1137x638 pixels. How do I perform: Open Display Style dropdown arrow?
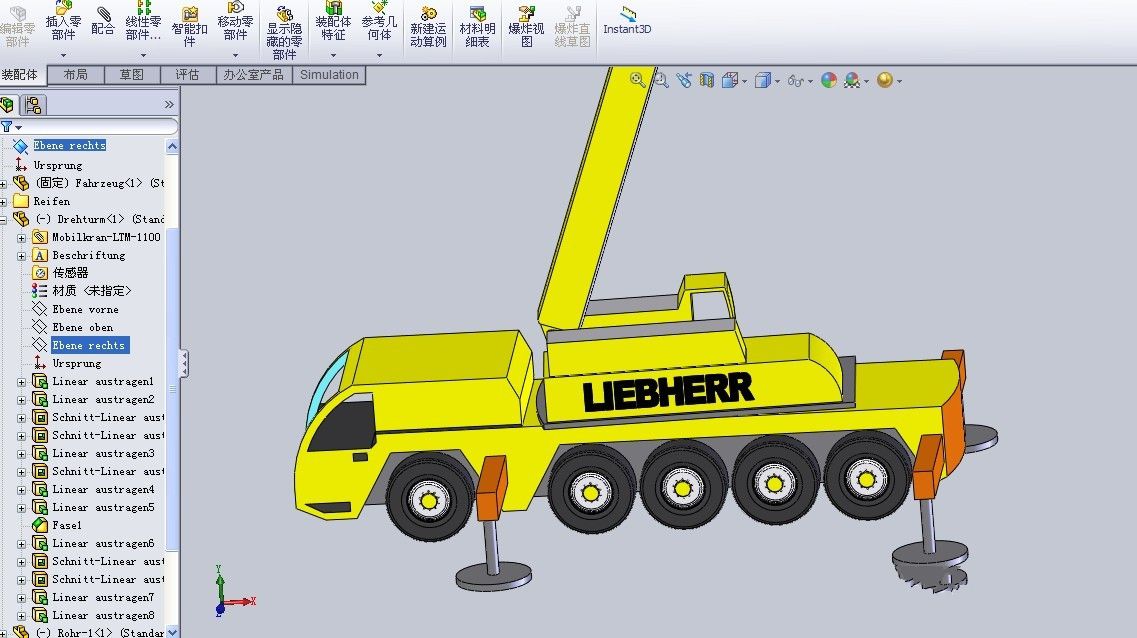(x=777, y=81)
